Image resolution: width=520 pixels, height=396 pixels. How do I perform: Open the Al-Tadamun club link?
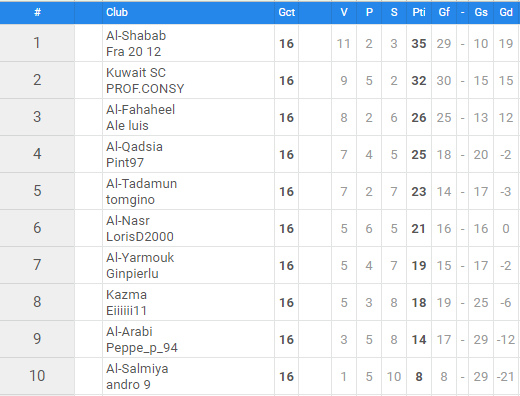pyautogui.click(x=141, y=184)
